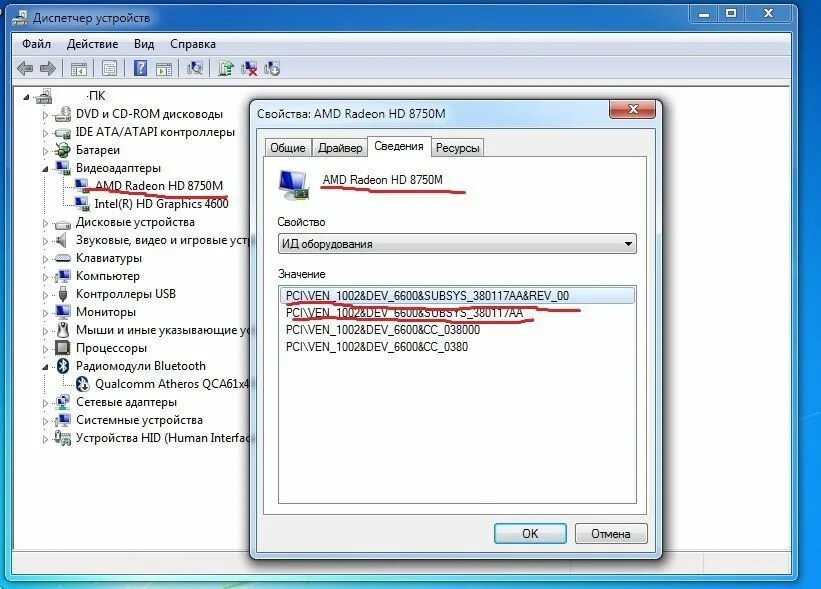The height and width of the screenshot is (589, 821).
Task: Collapse the Видеоадаптеры node
Action: 45,169
